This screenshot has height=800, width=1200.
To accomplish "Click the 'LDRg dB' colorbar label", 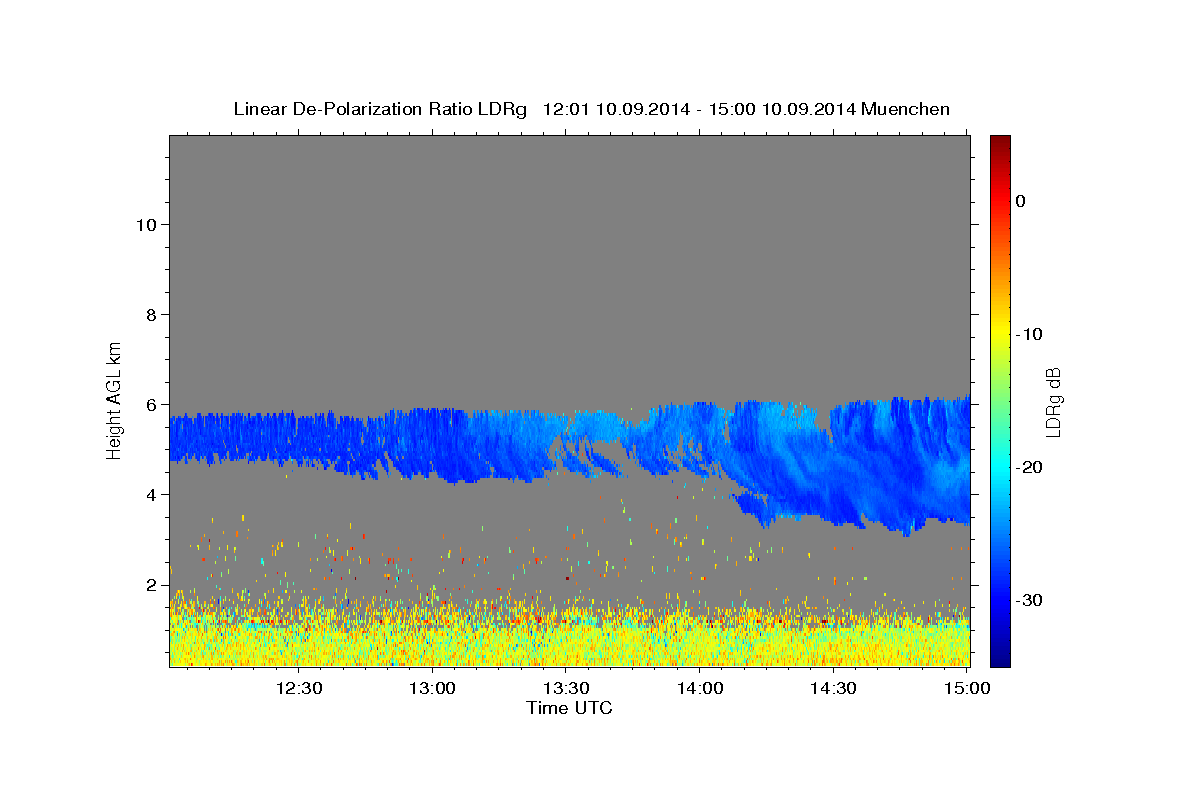I will click(x=1052, y=402).
